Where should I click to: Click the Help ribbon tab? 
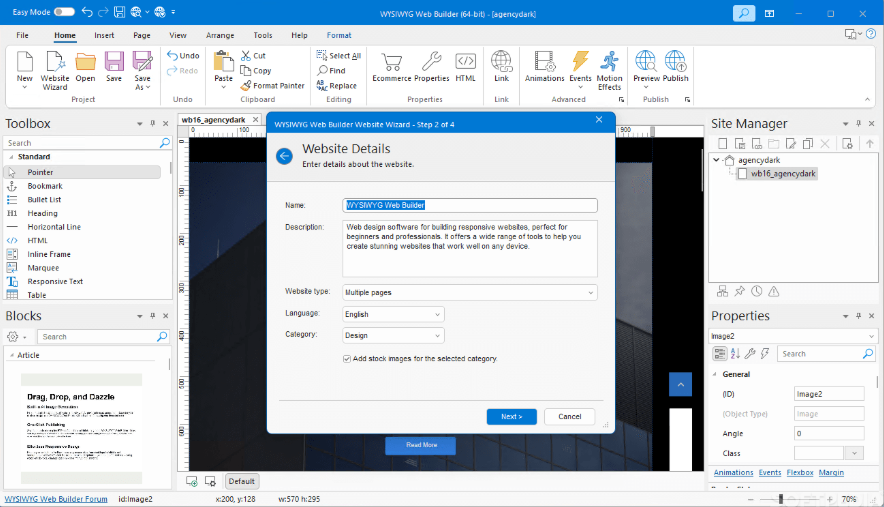pos(299,35)
